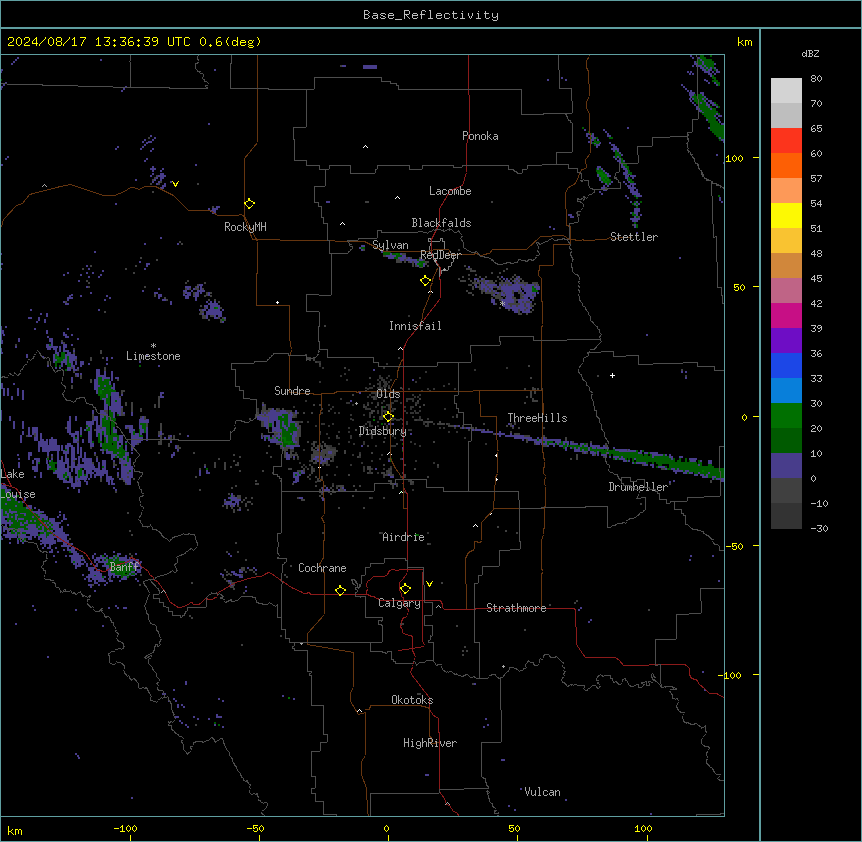
Task: Pick the violet 36-39 dBZ legend swatch
Action: point(786,341)
